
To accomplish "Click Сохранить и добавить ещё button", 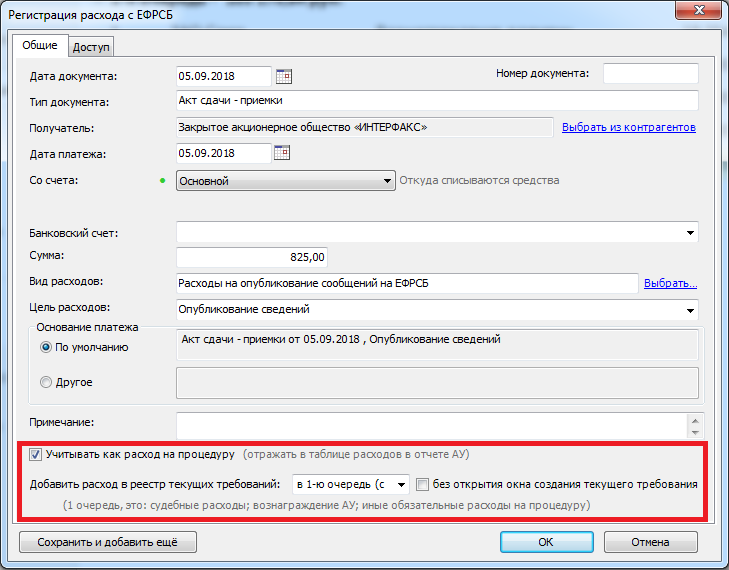I will point(107,542).
